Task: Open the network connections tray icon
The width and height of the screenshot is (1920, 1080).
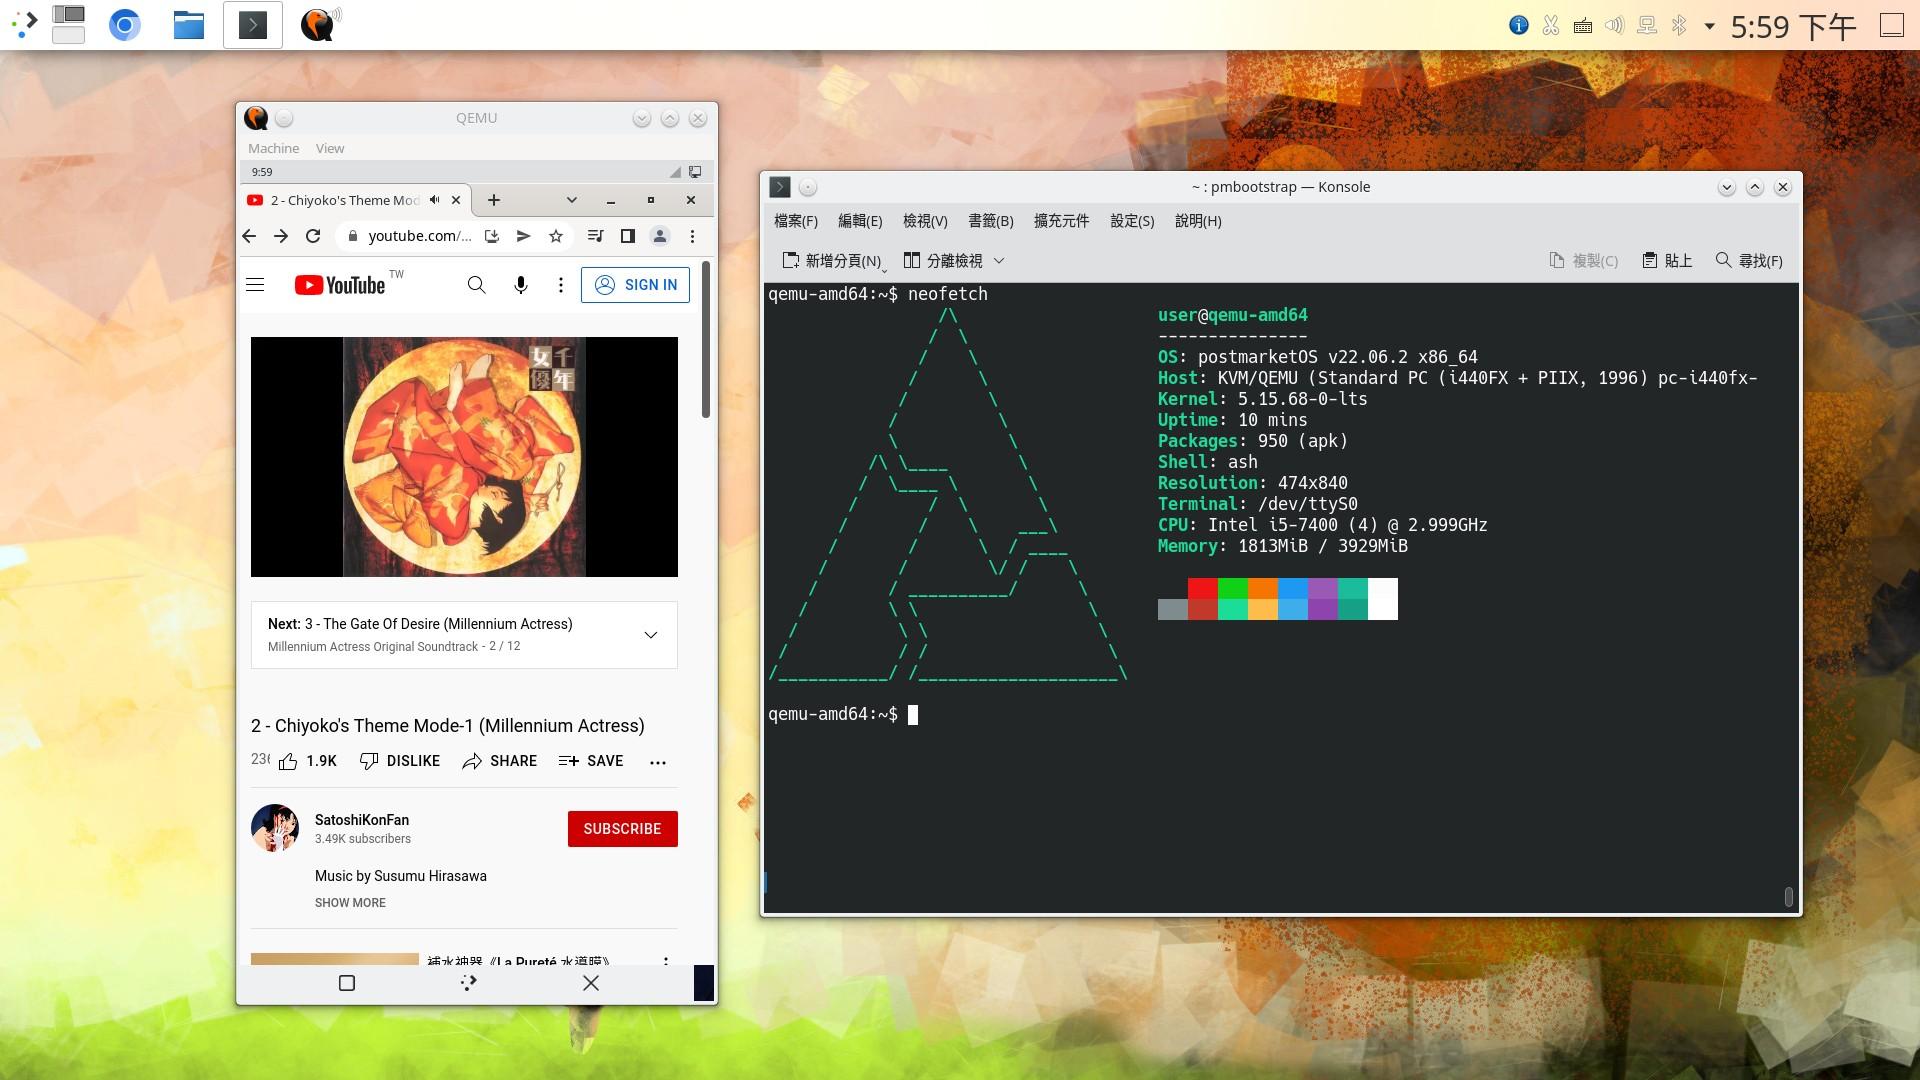Action: point(1647,26)
